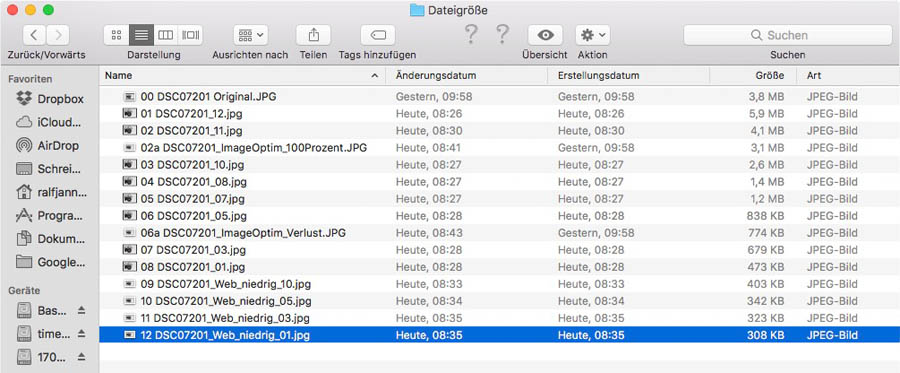Click the file icon of 01 DSC07201_12.jpg

pyautogui.click(x=130, y=114)
